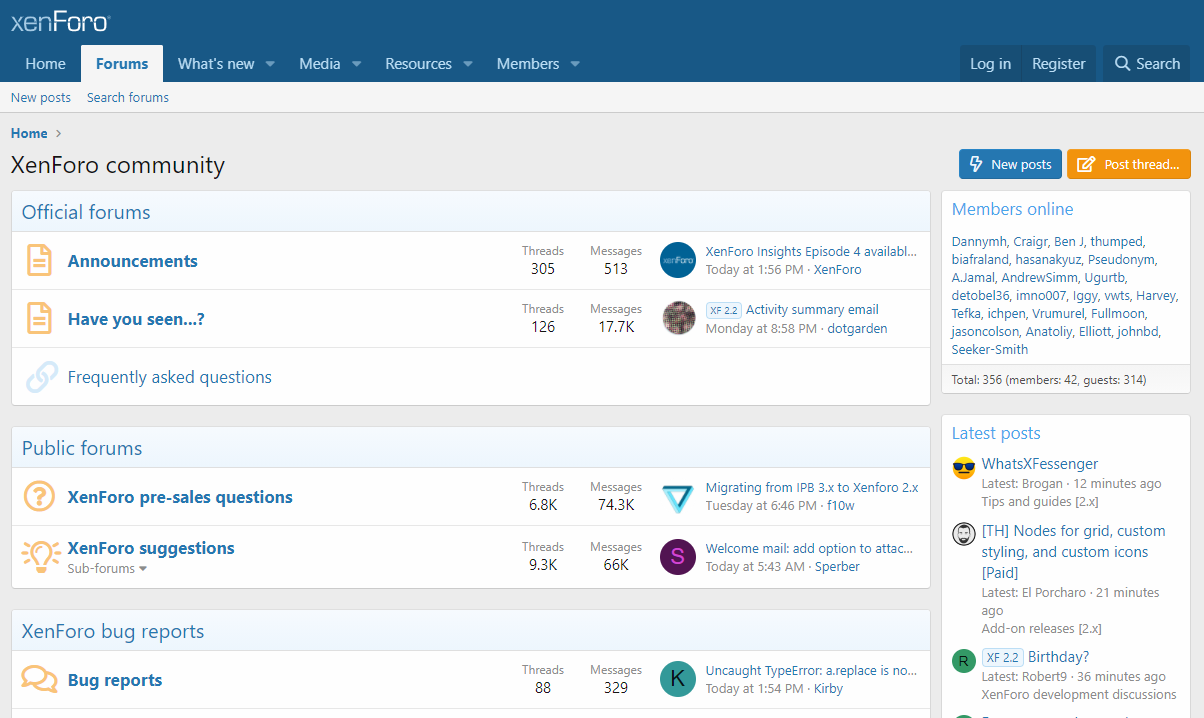This screenshot has width=1204, height=718.
Task: Open the What's new tab
Action: [216, 64]
